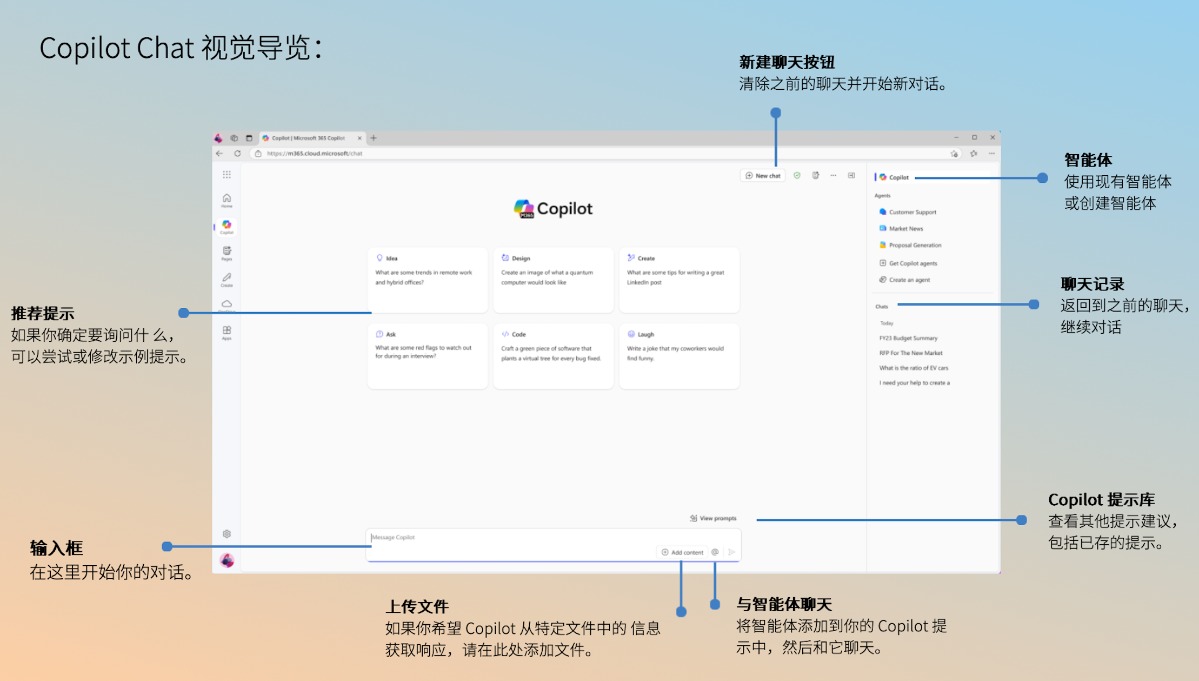Open the Home icon in left sidebar
This screenshot has width=1199, height=681.
click(227, 200)
